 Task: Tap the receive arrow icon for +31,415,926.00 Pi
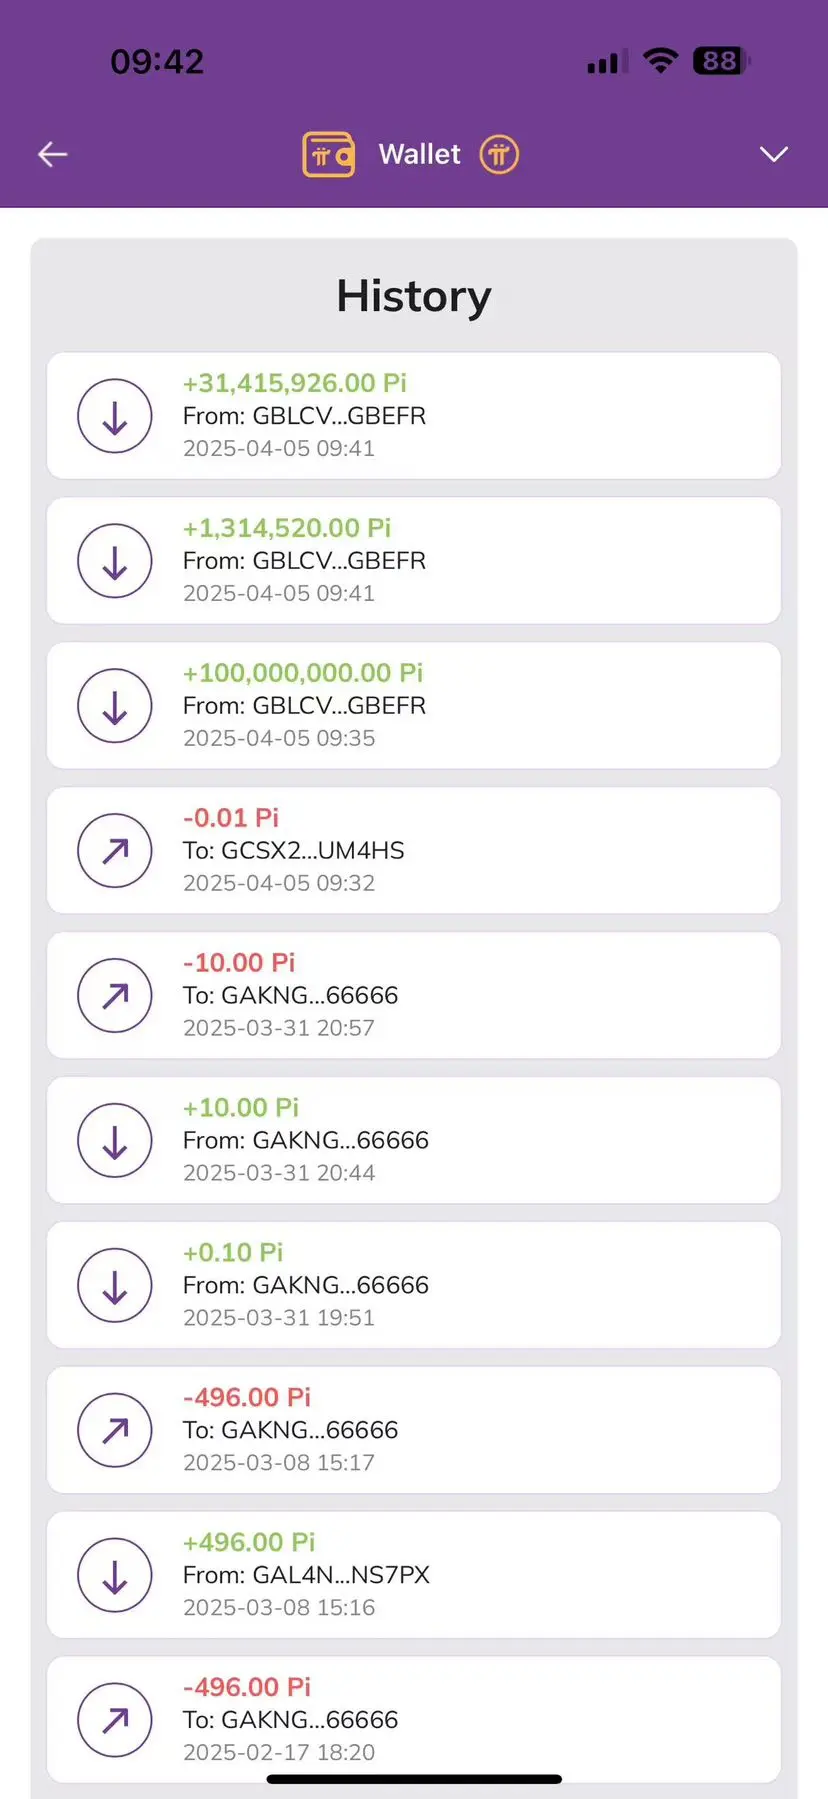point(115,416)
